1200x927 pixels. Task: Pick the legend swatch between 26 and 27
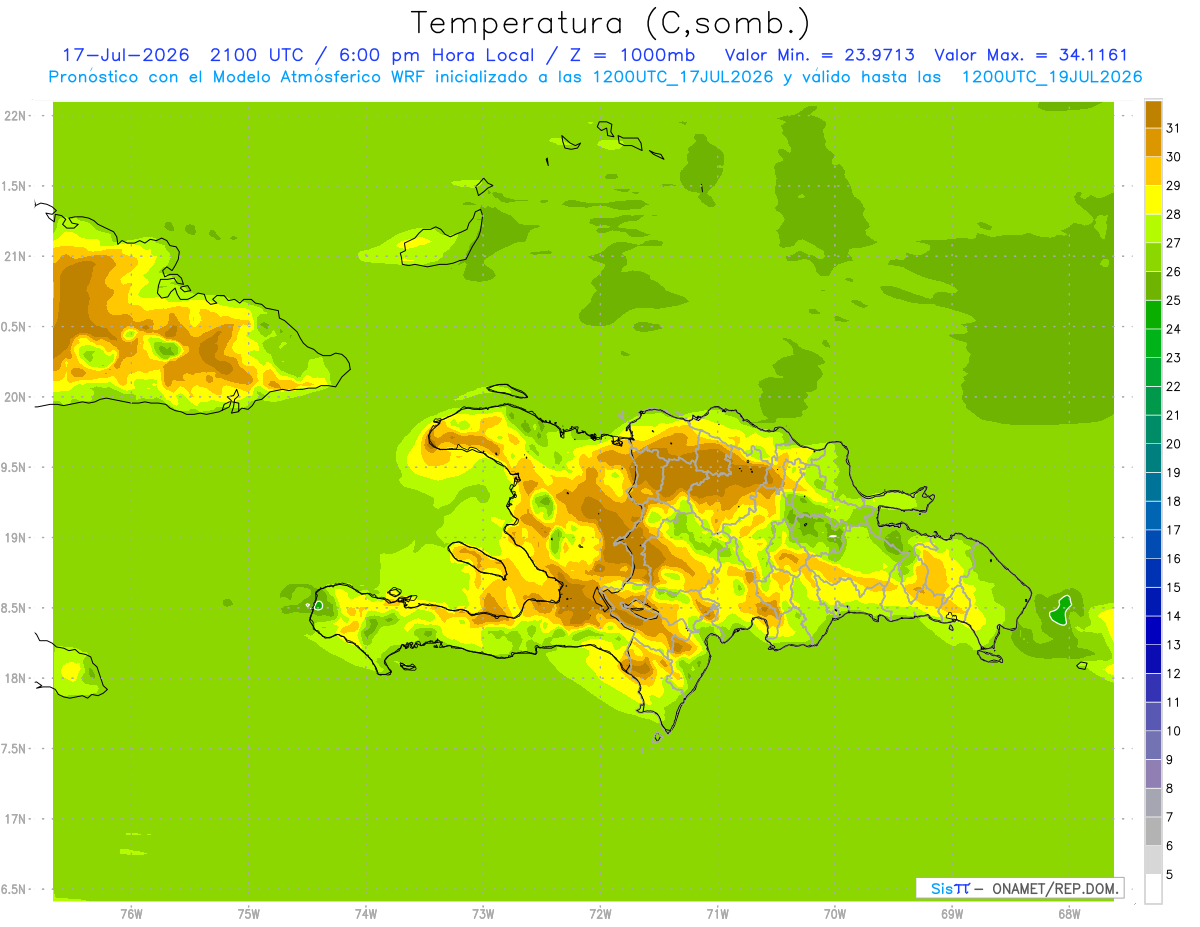(x=1153, y=257)
